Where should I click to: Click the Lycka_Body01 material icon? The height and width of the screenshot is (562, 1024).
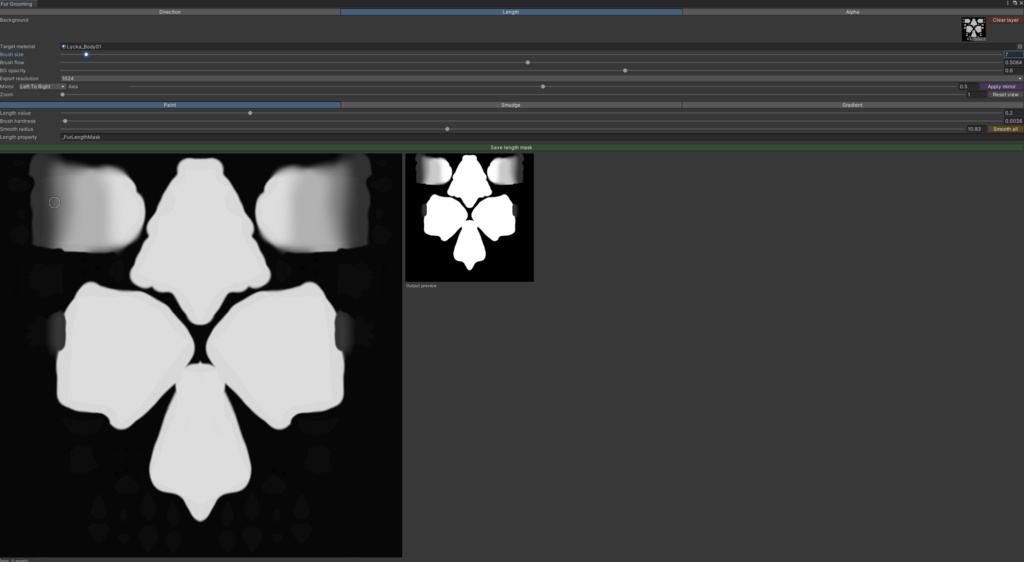tap(63, 46)
